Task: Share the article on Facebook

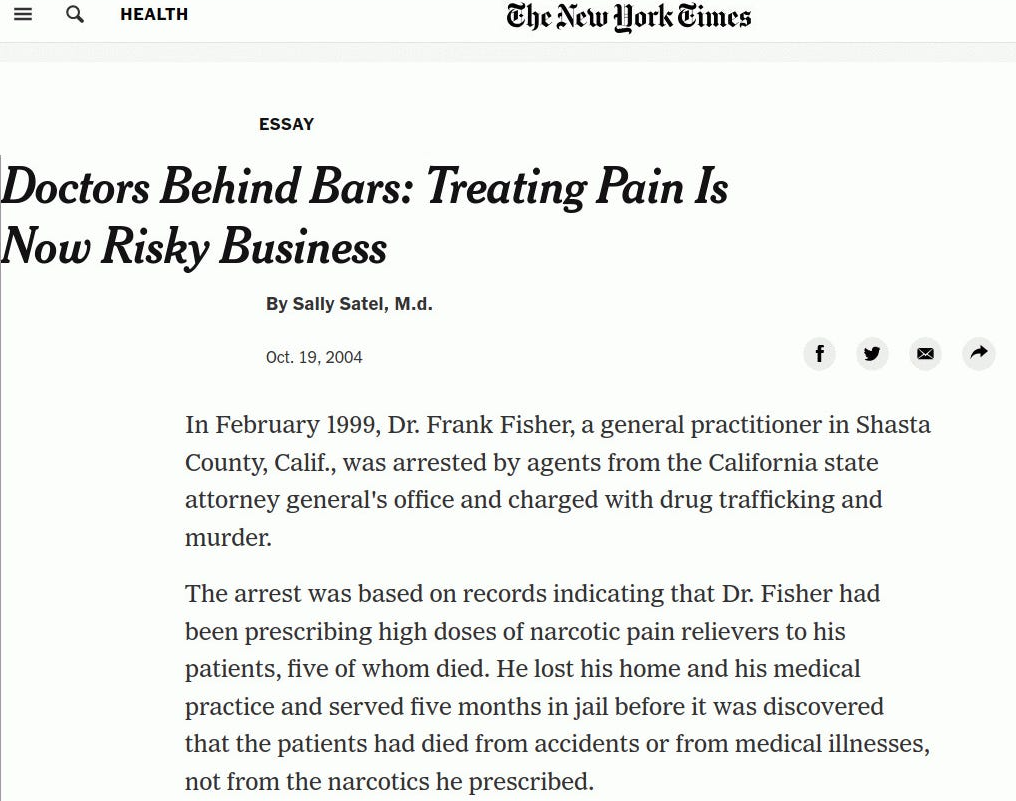Action: point(819,353)
